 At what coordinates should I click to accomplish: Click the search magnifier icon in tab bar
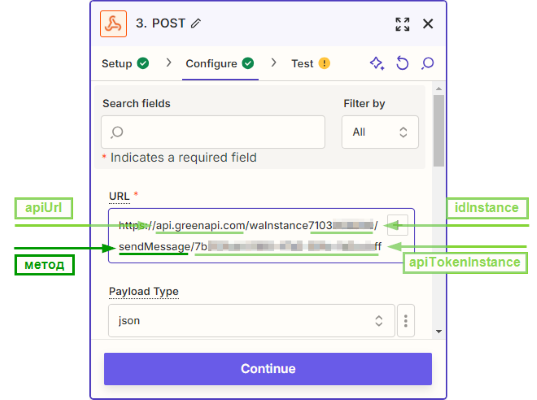tap(427, 63)
